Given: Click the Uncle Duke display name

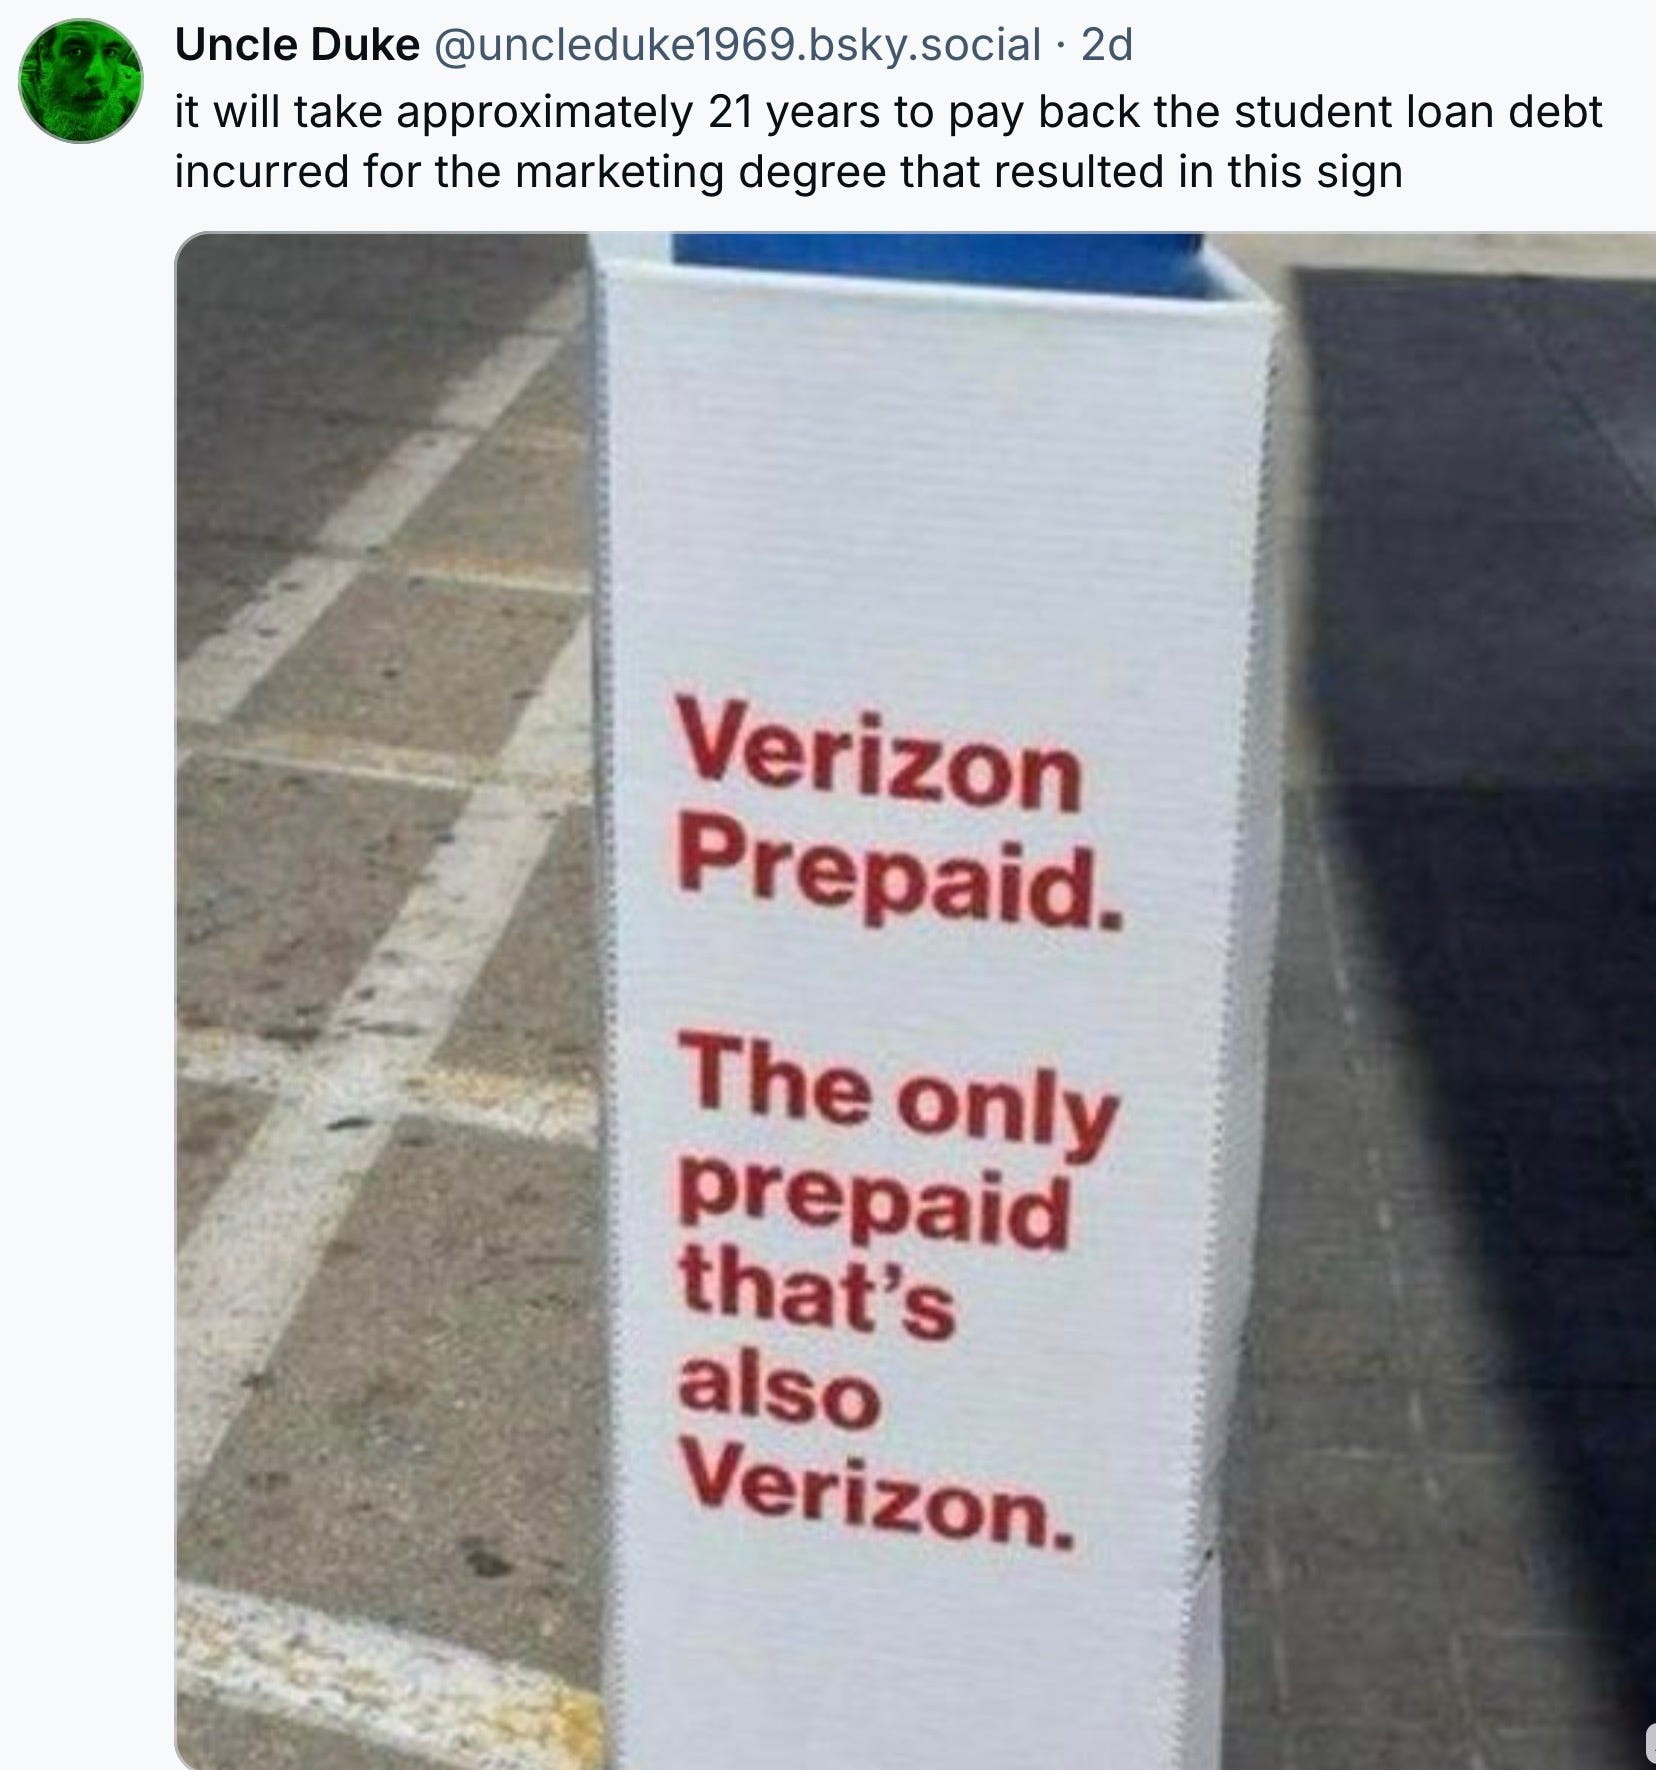Looking at the screenshot, I should tap(297, 44).
